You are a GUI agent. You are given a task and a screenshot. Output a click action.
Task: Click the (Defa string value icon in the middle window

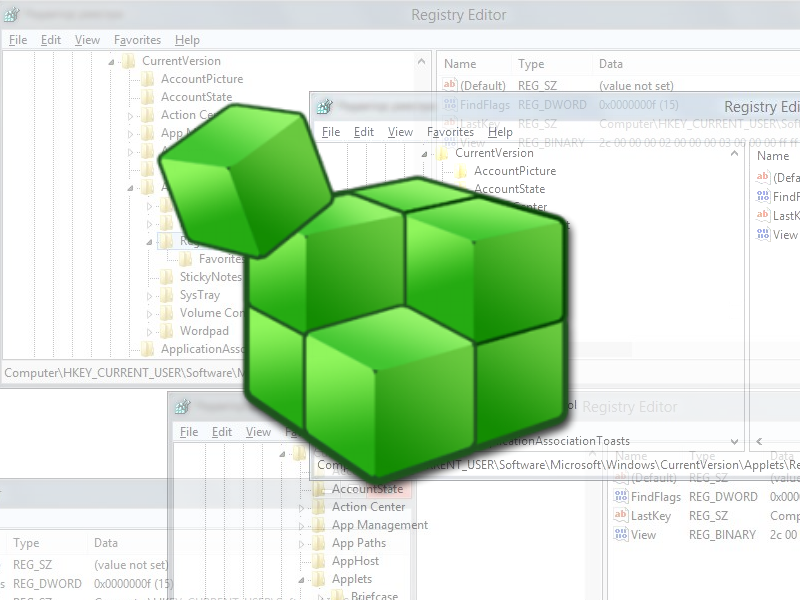(763, 177)
